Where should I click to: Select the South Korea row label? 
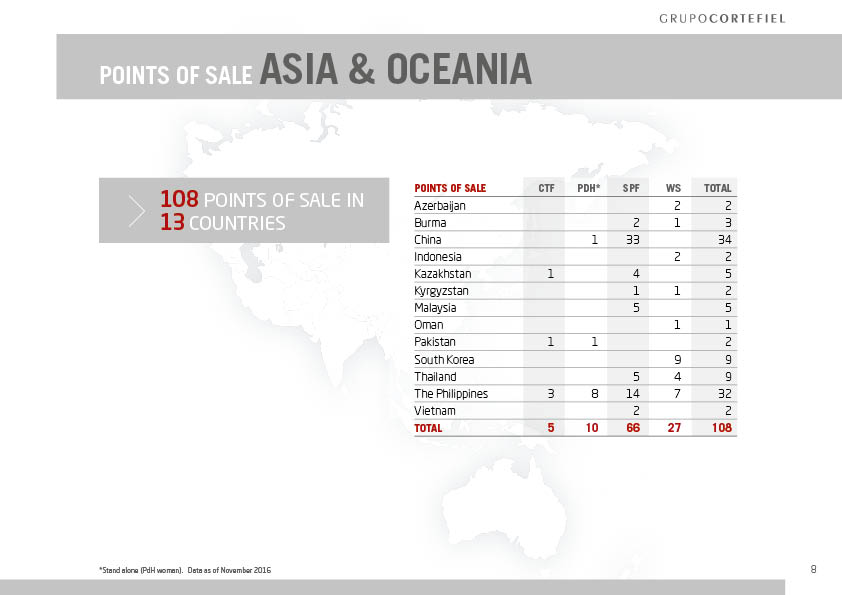444,360
